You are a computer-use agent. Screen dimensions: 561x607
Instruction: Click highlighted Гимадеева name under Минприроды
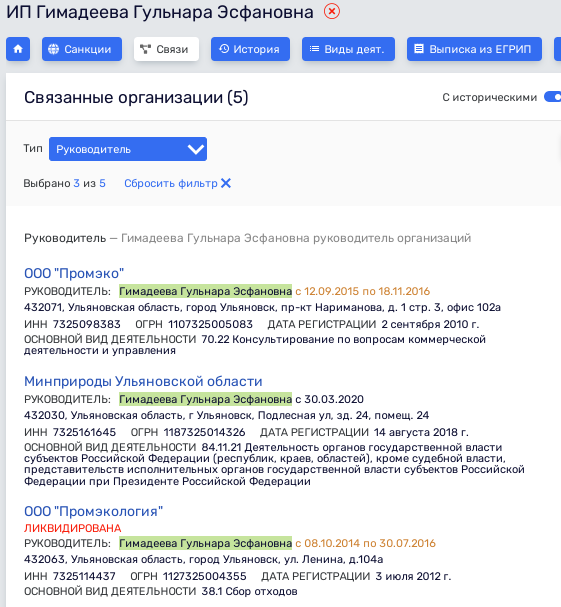coord(205,399)
